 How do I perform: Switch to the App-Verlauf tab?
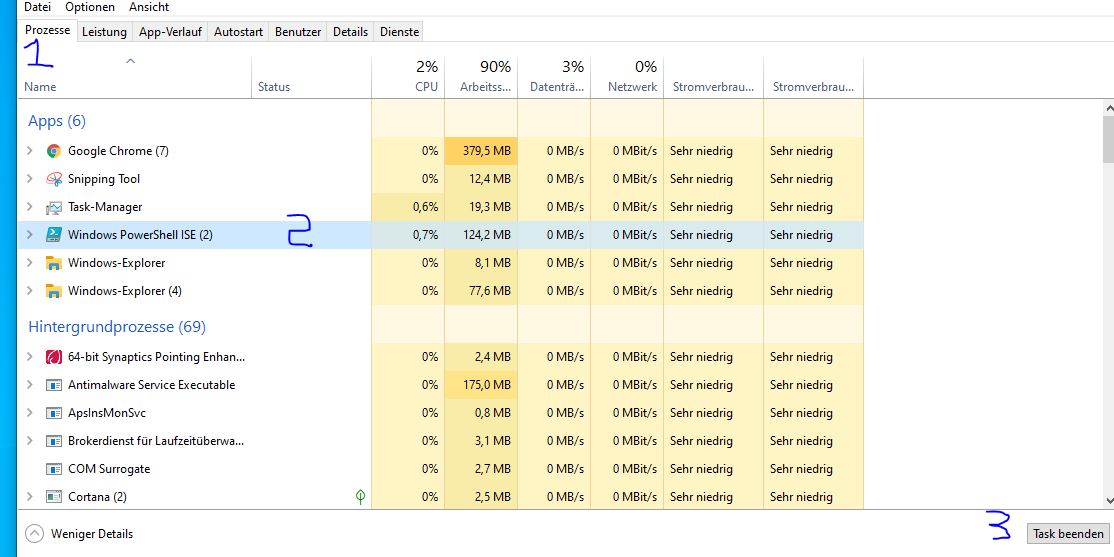point(171,32)
